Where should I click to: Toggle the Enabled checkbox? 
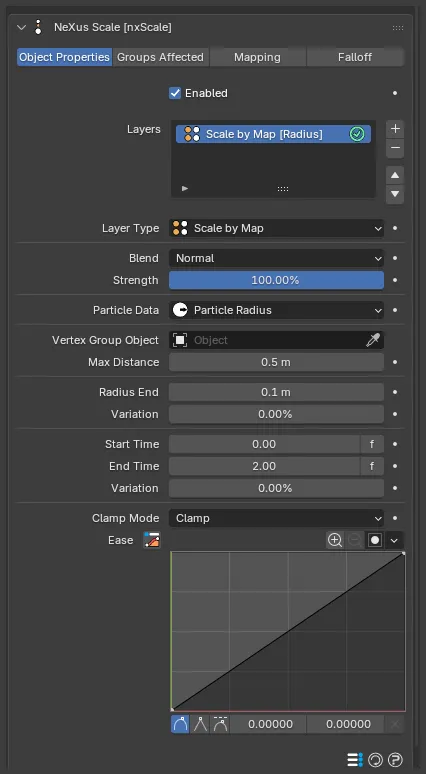pos(175,93)
